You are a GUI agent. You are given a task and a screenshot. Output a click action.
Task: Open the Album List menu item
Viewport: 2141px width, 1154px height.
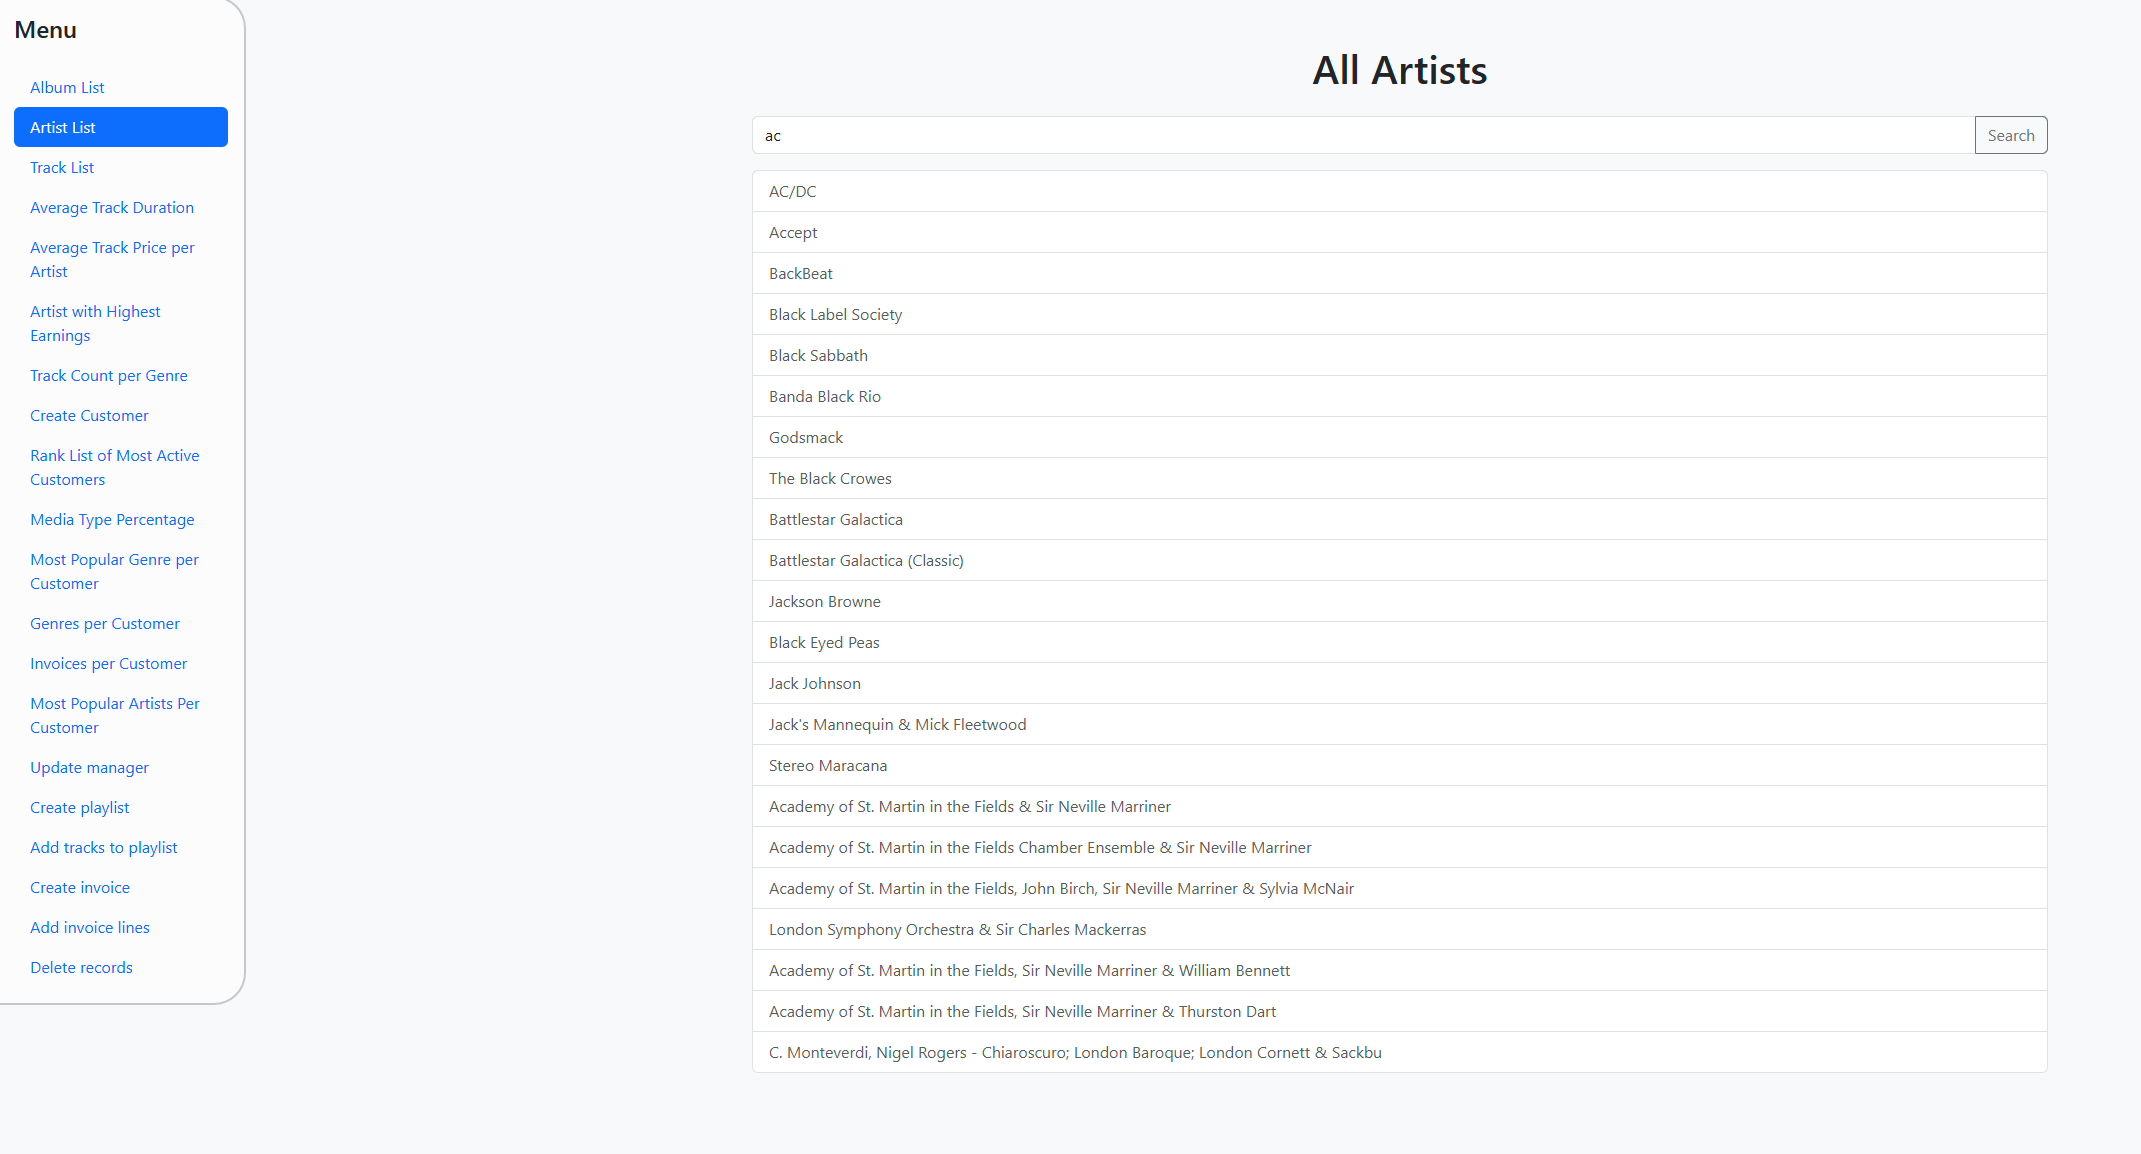[x=67, y=87]
